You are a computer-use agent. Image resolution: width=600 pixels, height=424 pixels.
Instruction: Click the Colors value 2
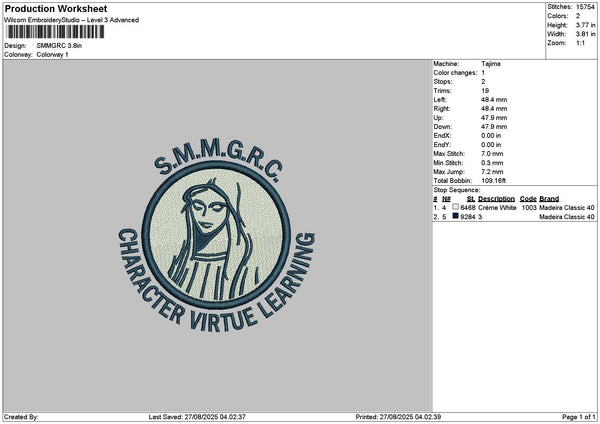click(578, 16)
